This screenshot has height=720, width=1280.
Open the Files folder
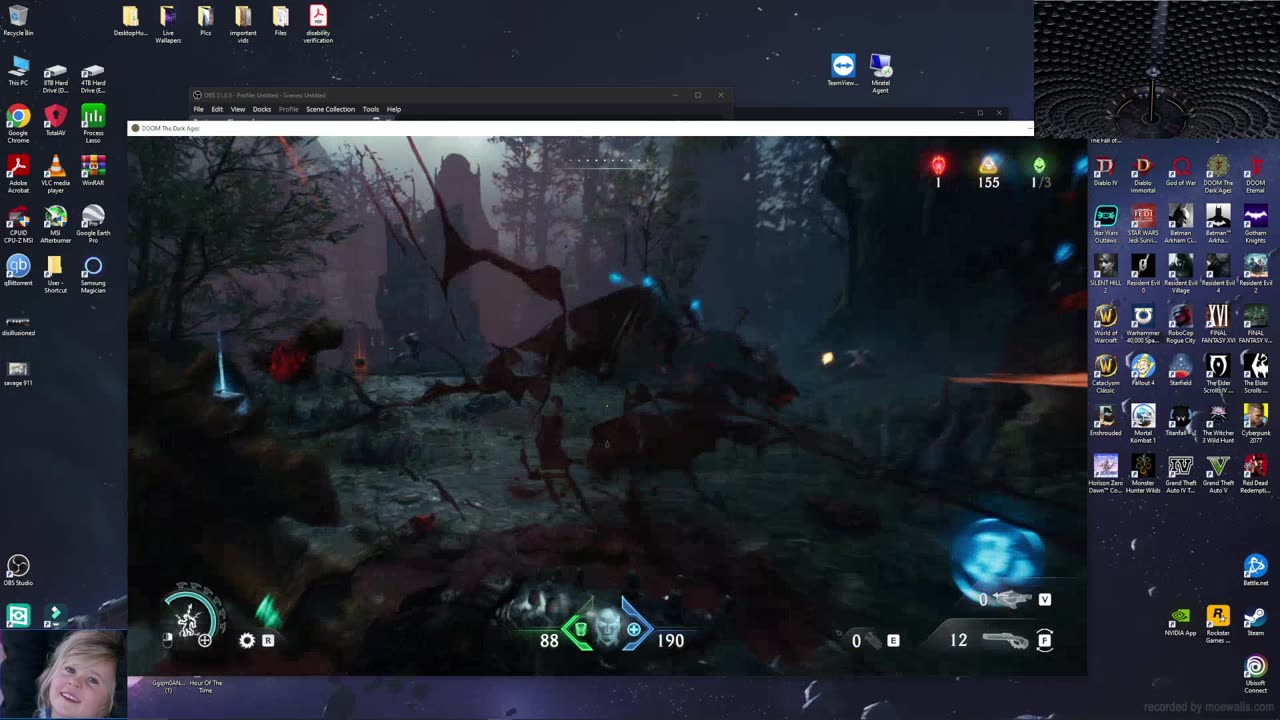click(281, 21)
